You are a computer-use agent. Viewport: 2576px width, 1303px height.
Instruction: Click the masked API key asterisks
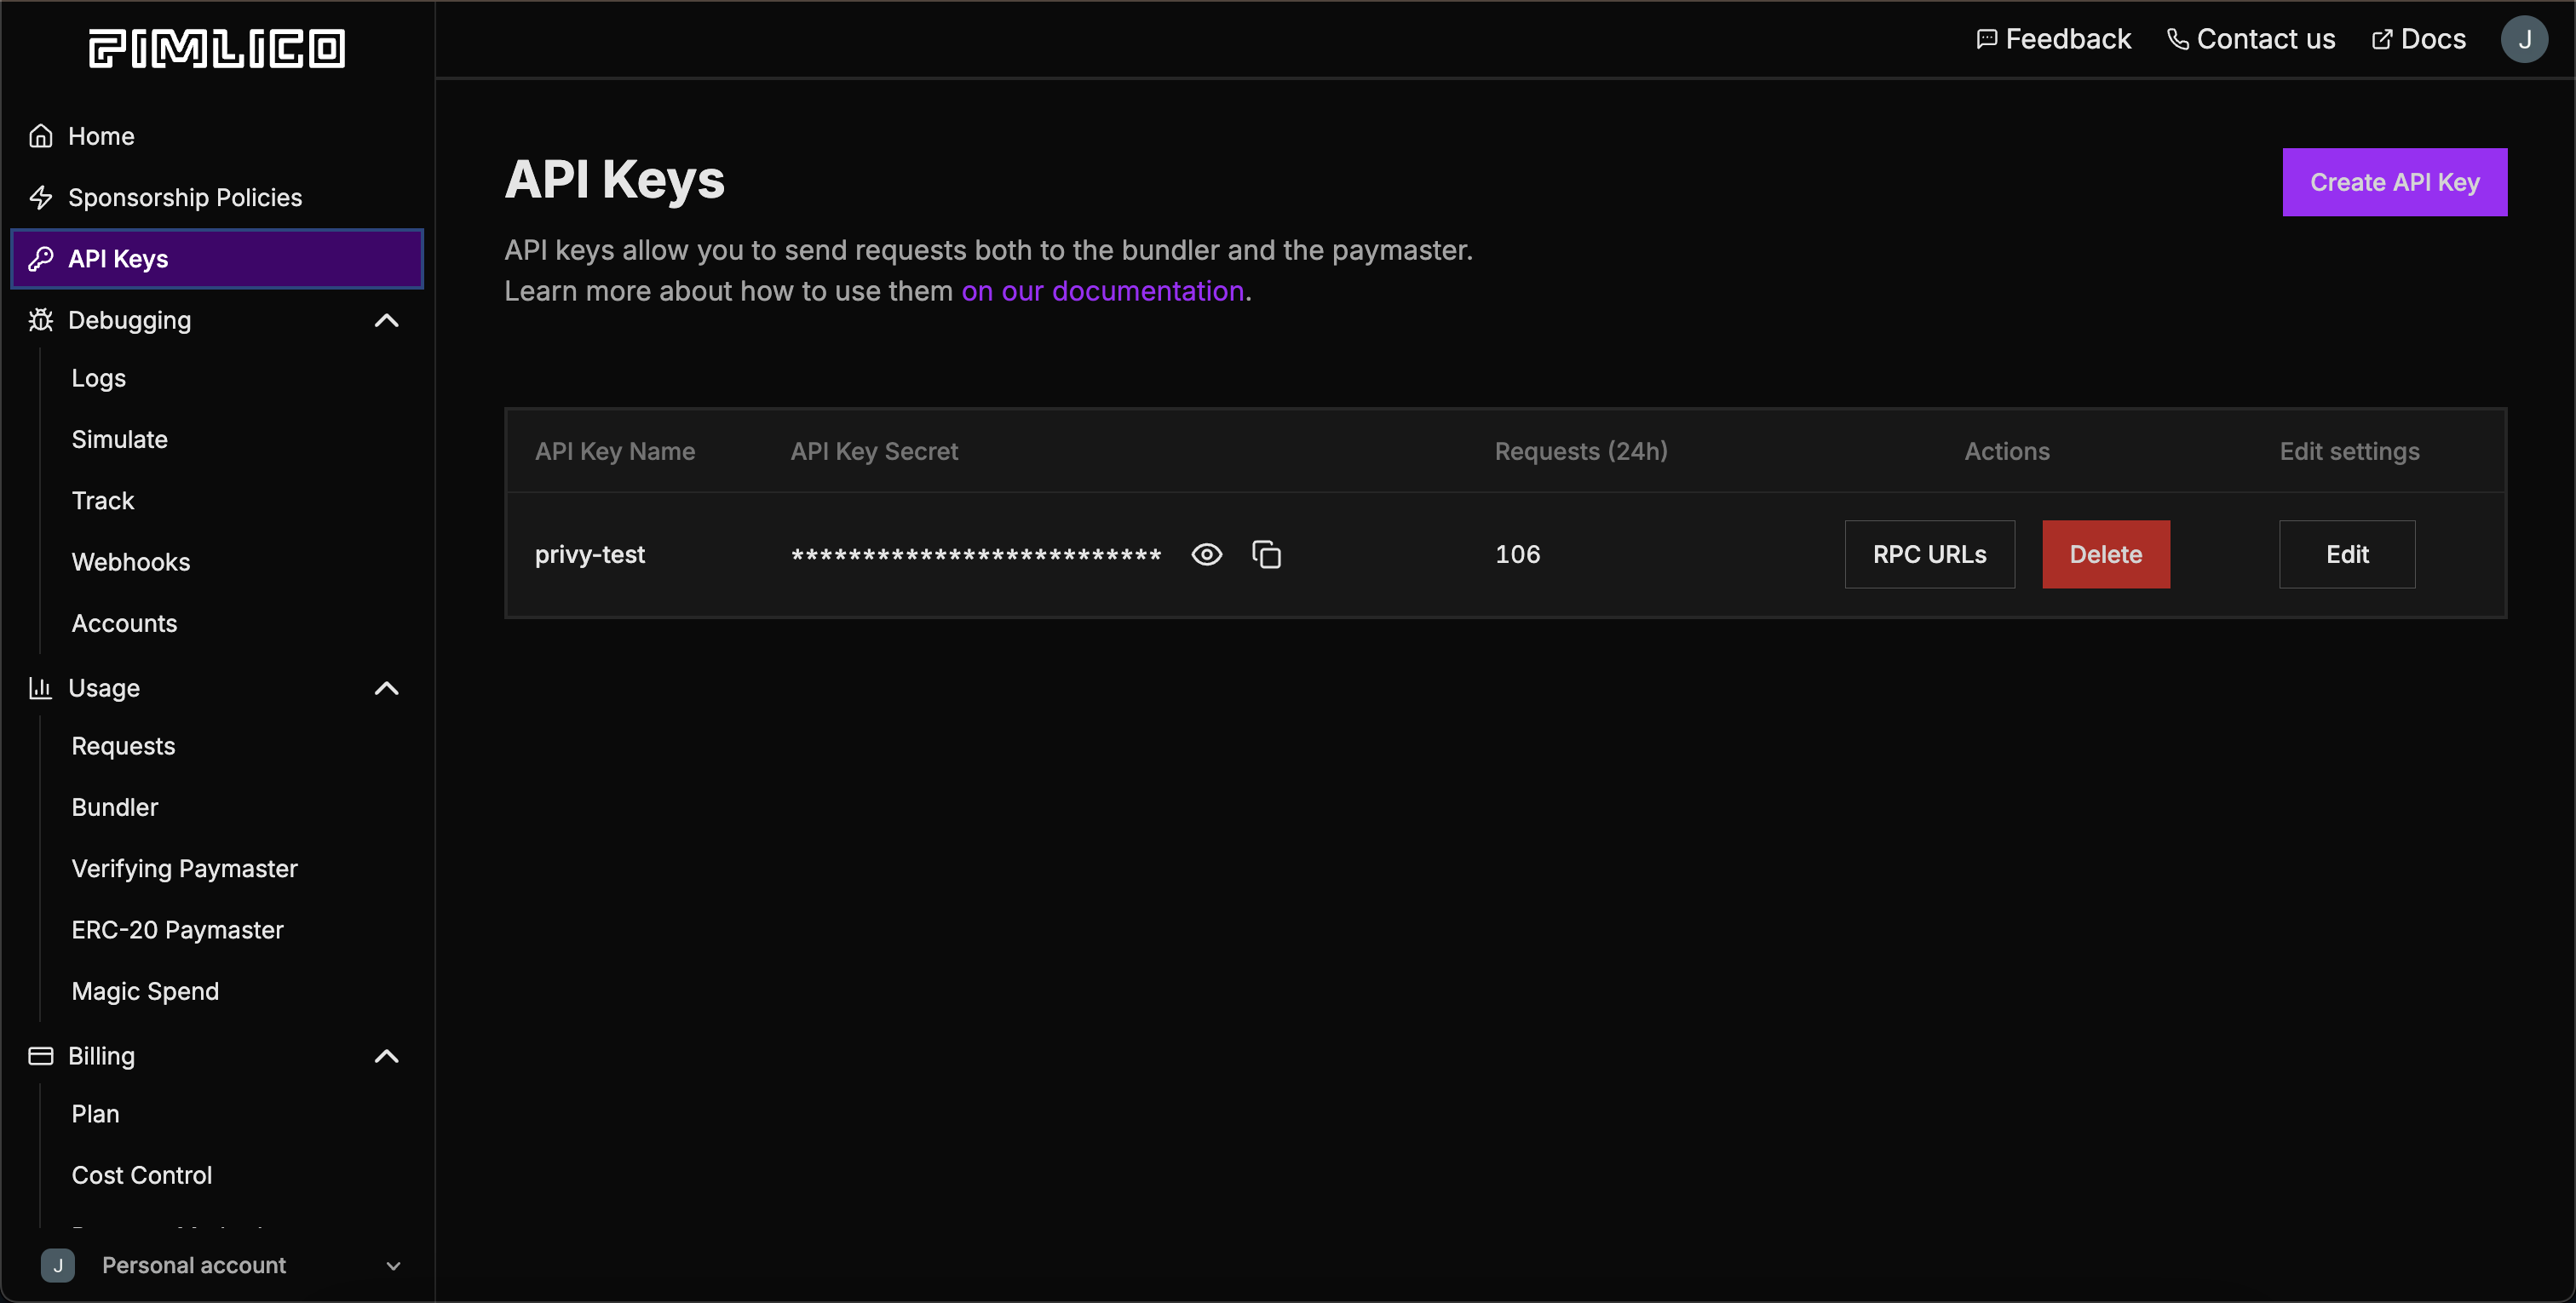coord(976,554)
